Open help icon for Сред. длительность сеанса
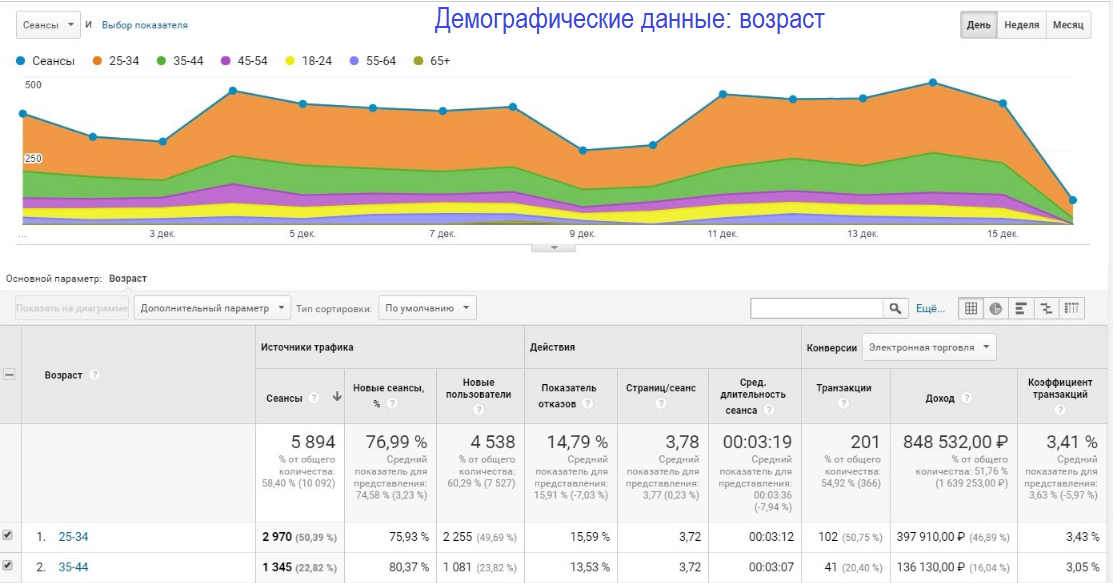Viewport: 1113px width, 583px height. (769, 410)
